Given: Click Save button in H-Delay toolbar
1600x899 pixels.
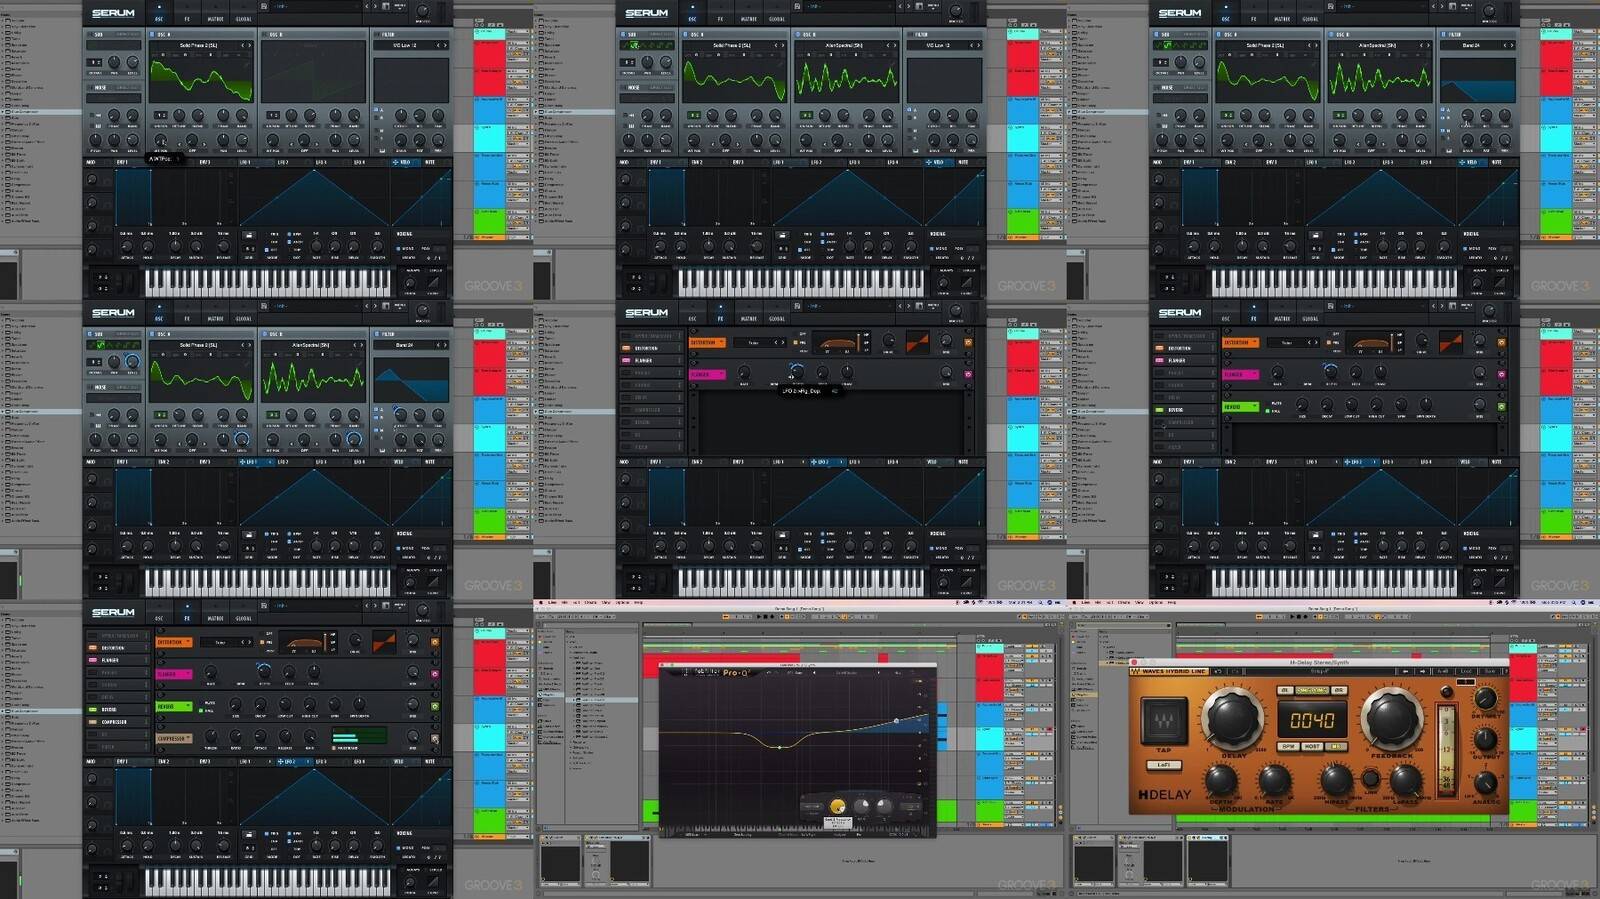Looking at the screenshot, I should [1489, 671].
